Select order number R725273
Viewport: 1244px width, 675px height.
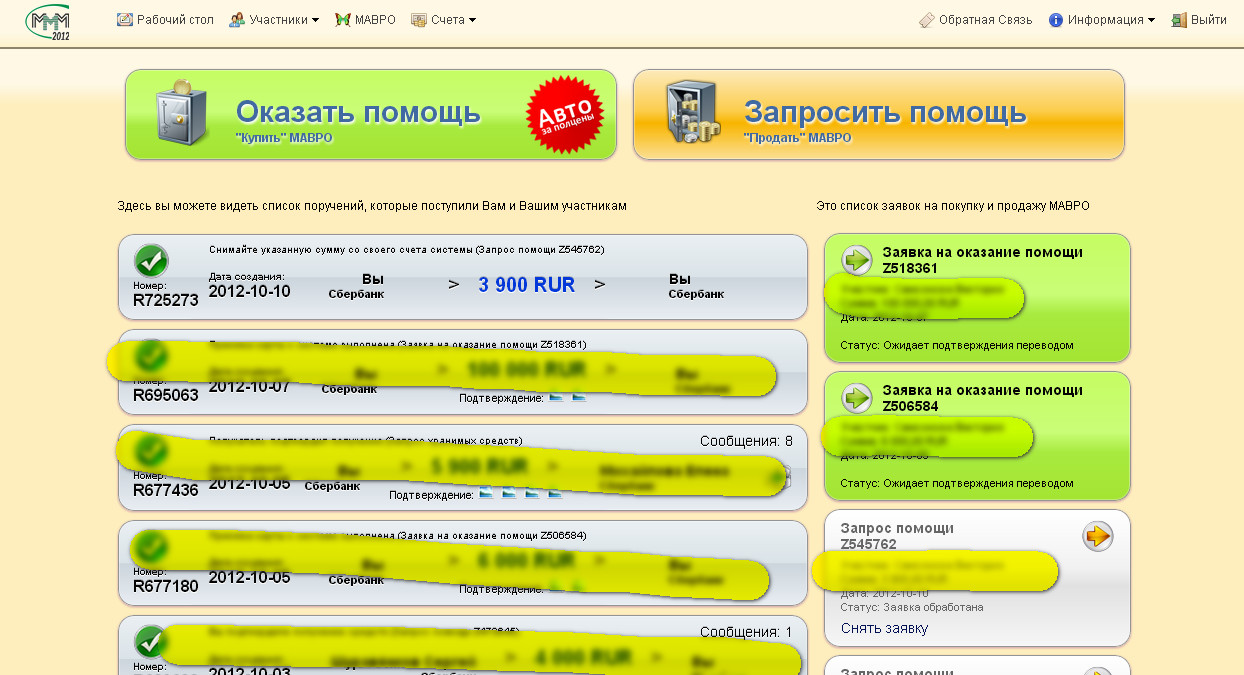[166, 299]
